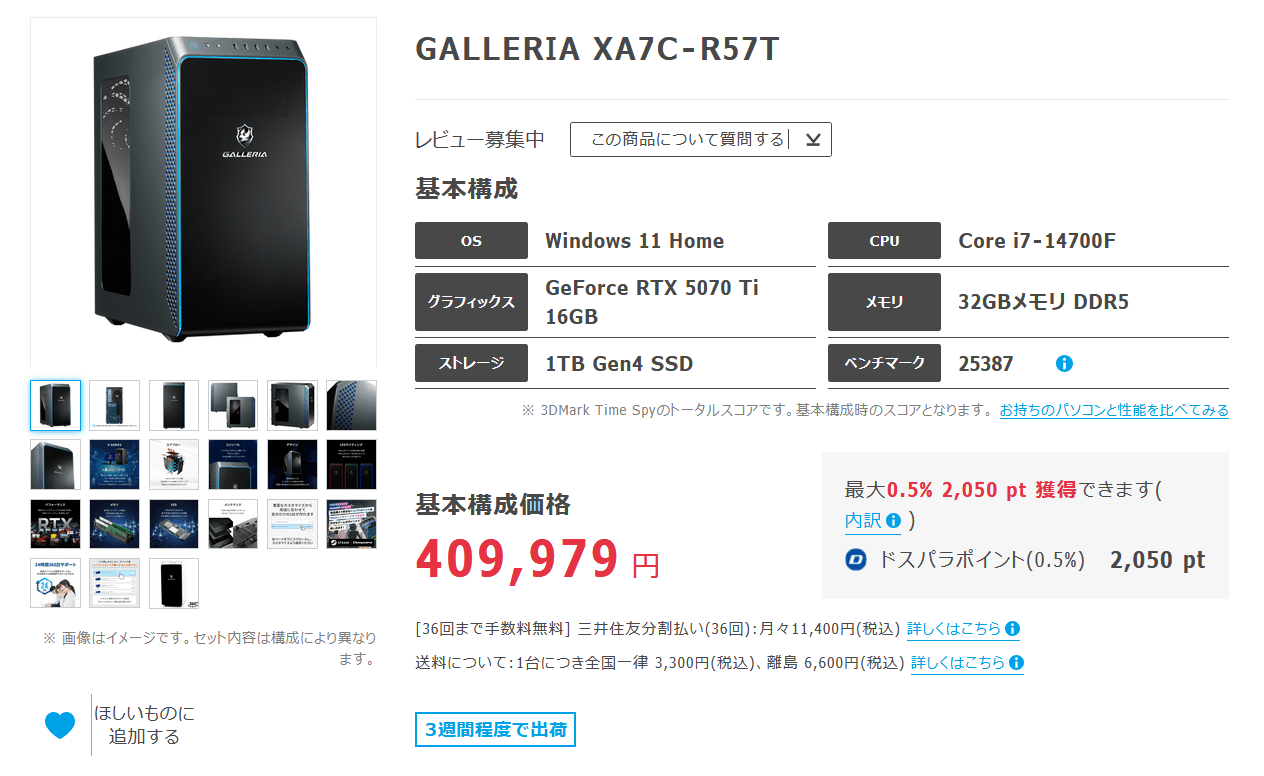The width and height of the screenshot is (1264, 776).
Task: Select the RTX performance thumbnail
Action: click(x=56, y=524)
